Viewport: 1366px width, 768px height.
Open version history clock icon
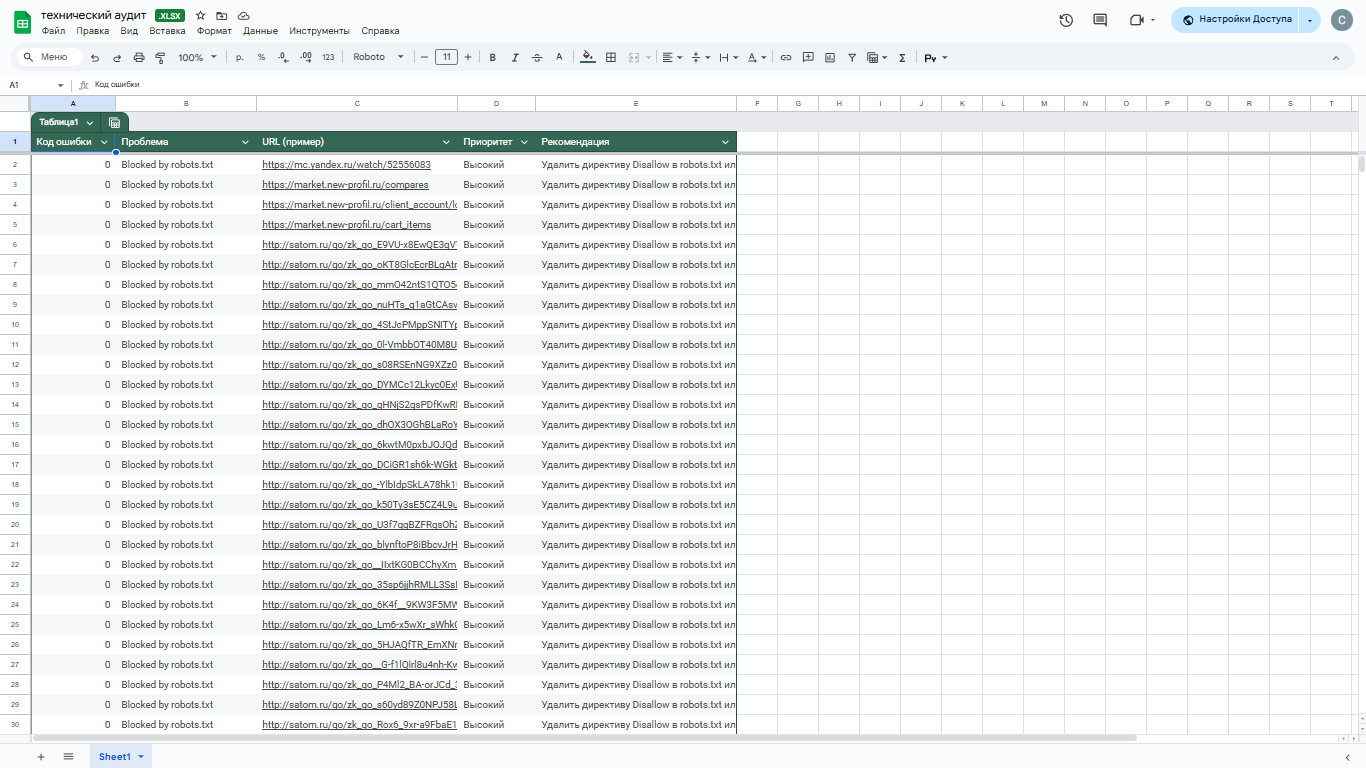tap(1066, 20)
